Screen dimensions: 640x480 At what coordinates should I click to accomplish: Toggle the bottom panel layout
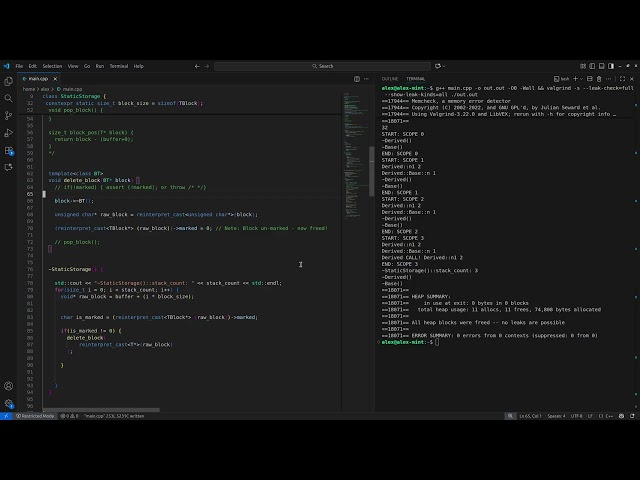pyautogui.click(x=602, y=66)
